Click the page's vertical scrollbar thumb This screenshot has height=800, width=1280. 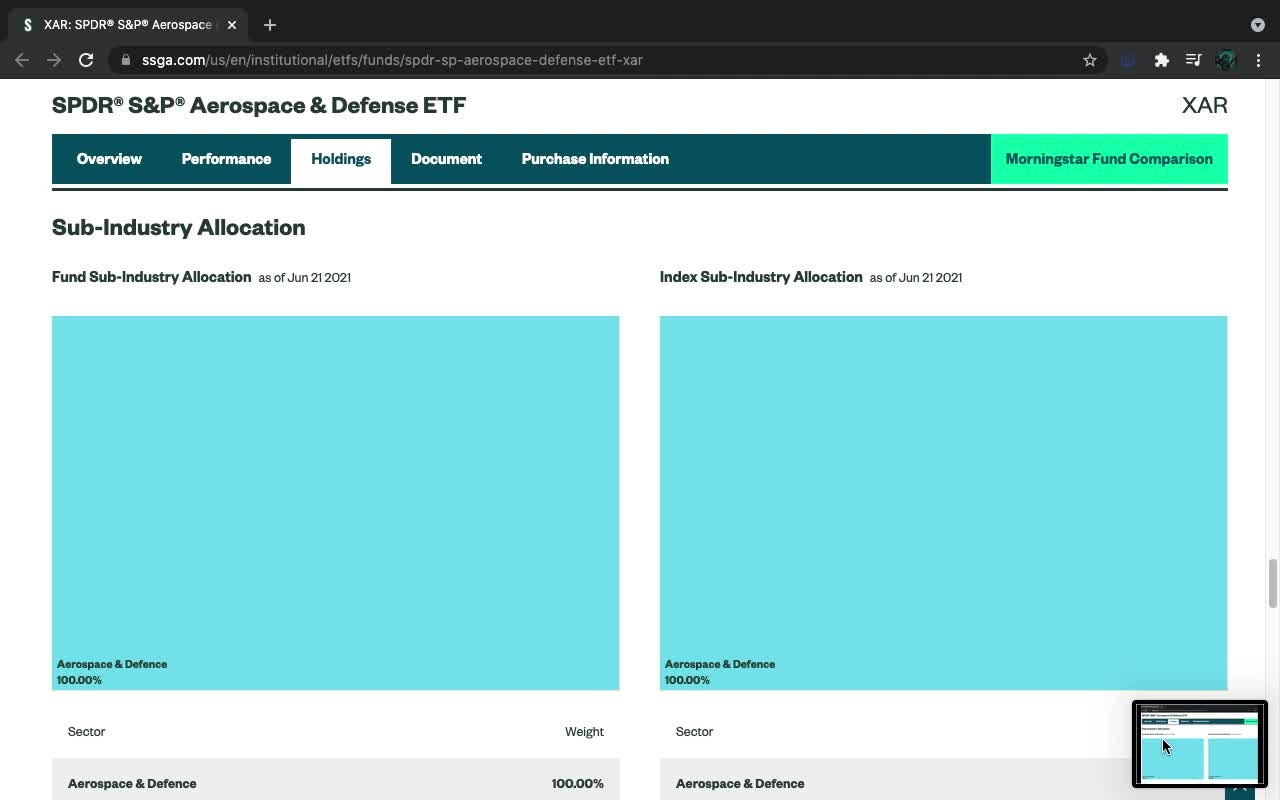pyautogui.click(x=1273, y=583)
